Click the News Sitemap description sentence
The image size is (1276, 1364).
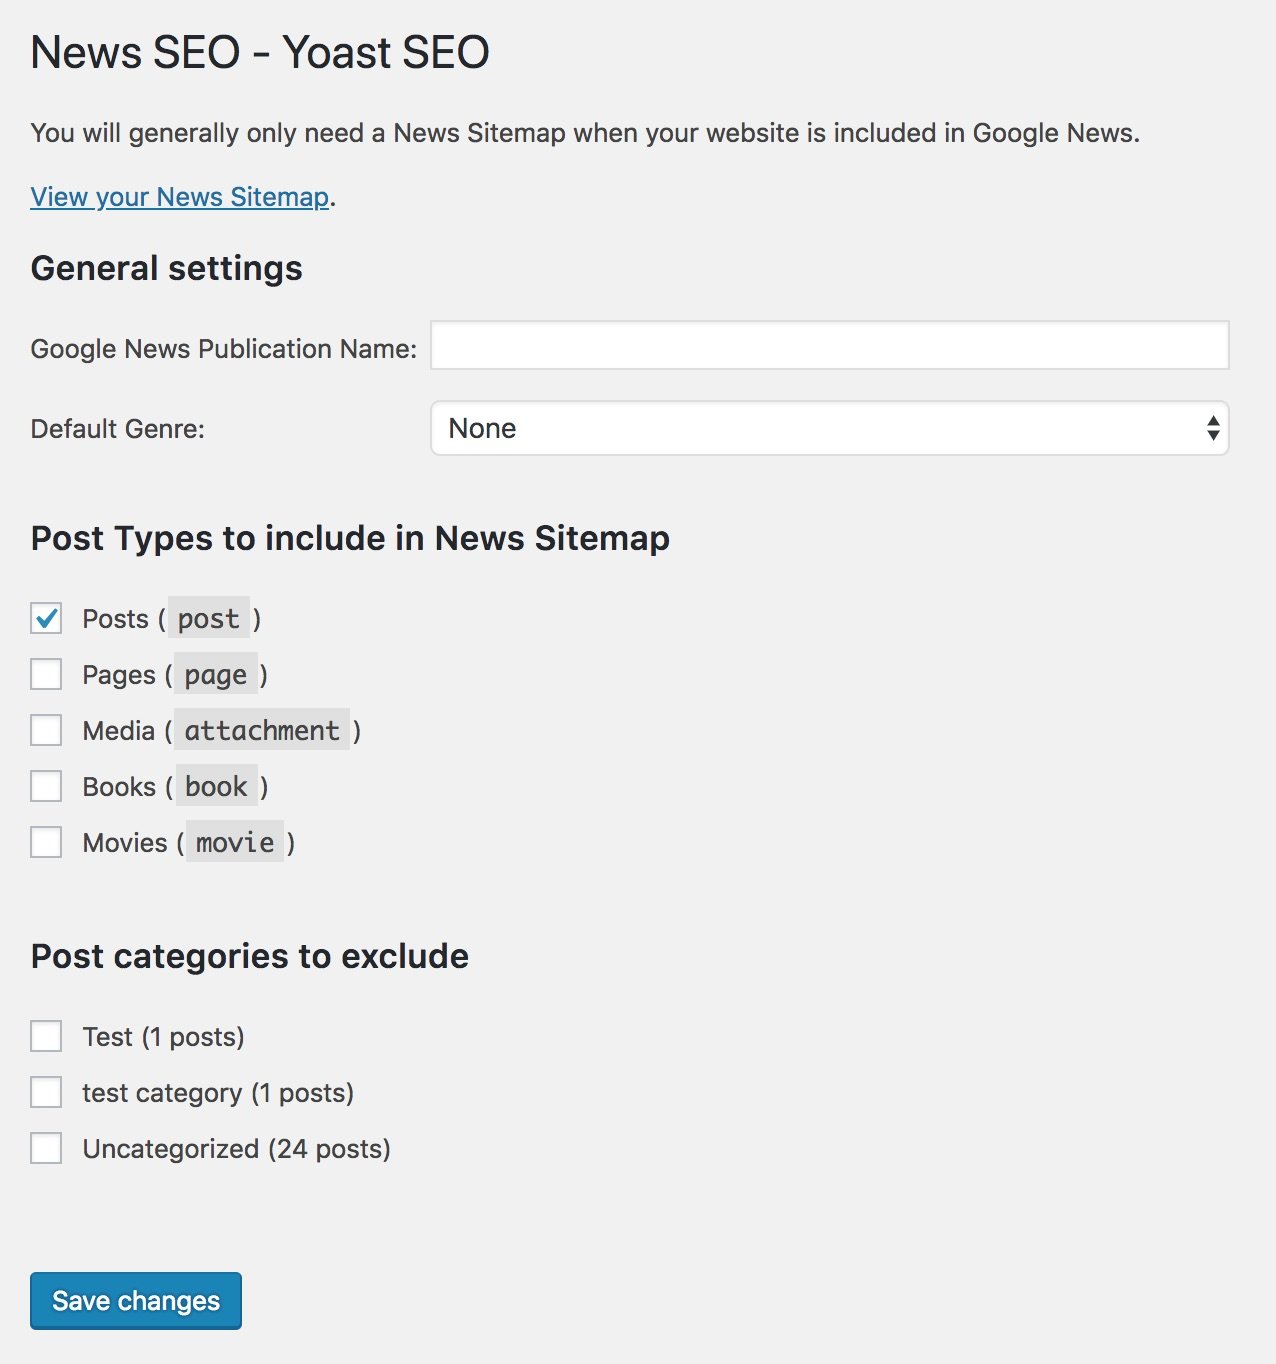(585, 133)
